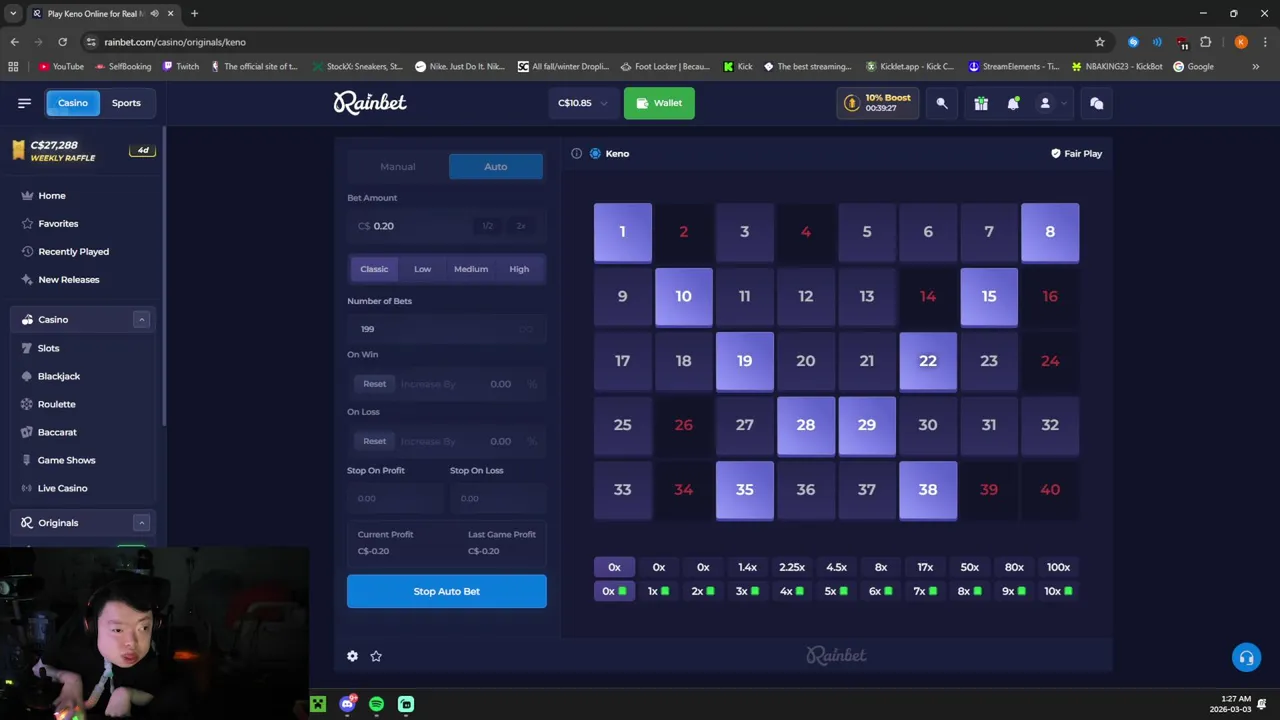This screenshot has height=720, width=1280.
Task: Click the 100x payout multiplier
Action: [1058, 567]
